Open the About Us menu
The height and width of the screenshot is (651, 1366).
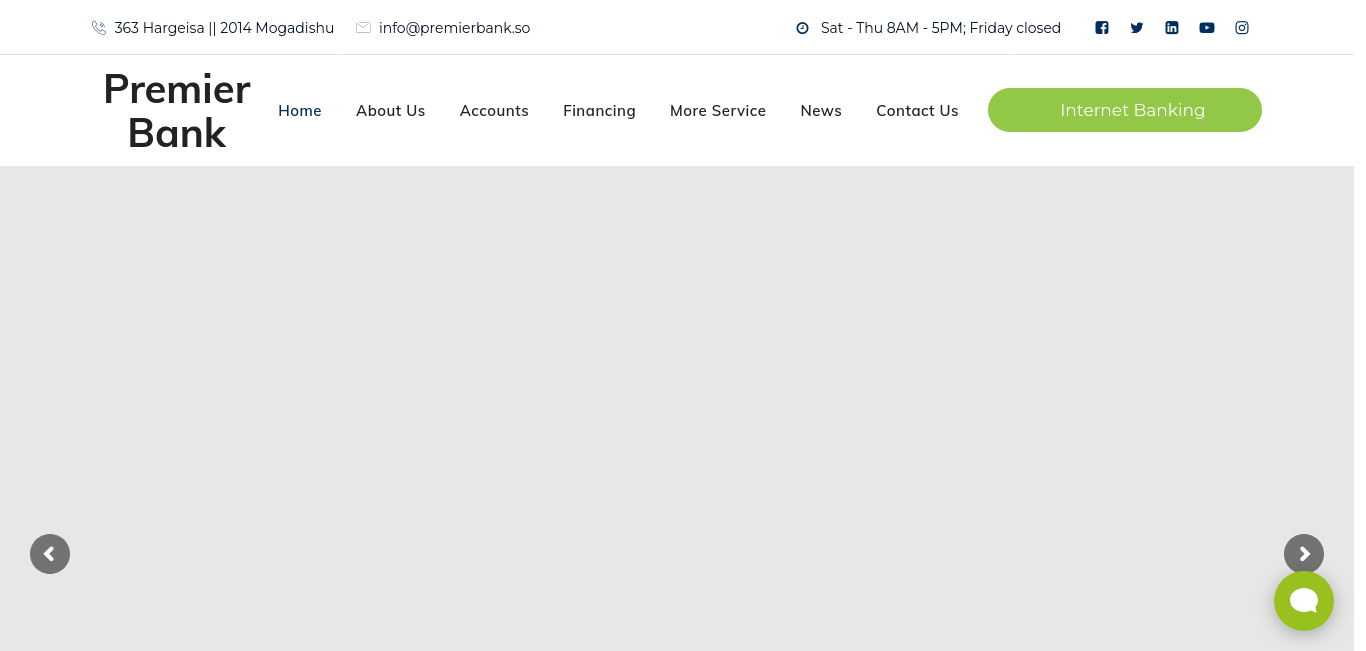pos(391,111)
